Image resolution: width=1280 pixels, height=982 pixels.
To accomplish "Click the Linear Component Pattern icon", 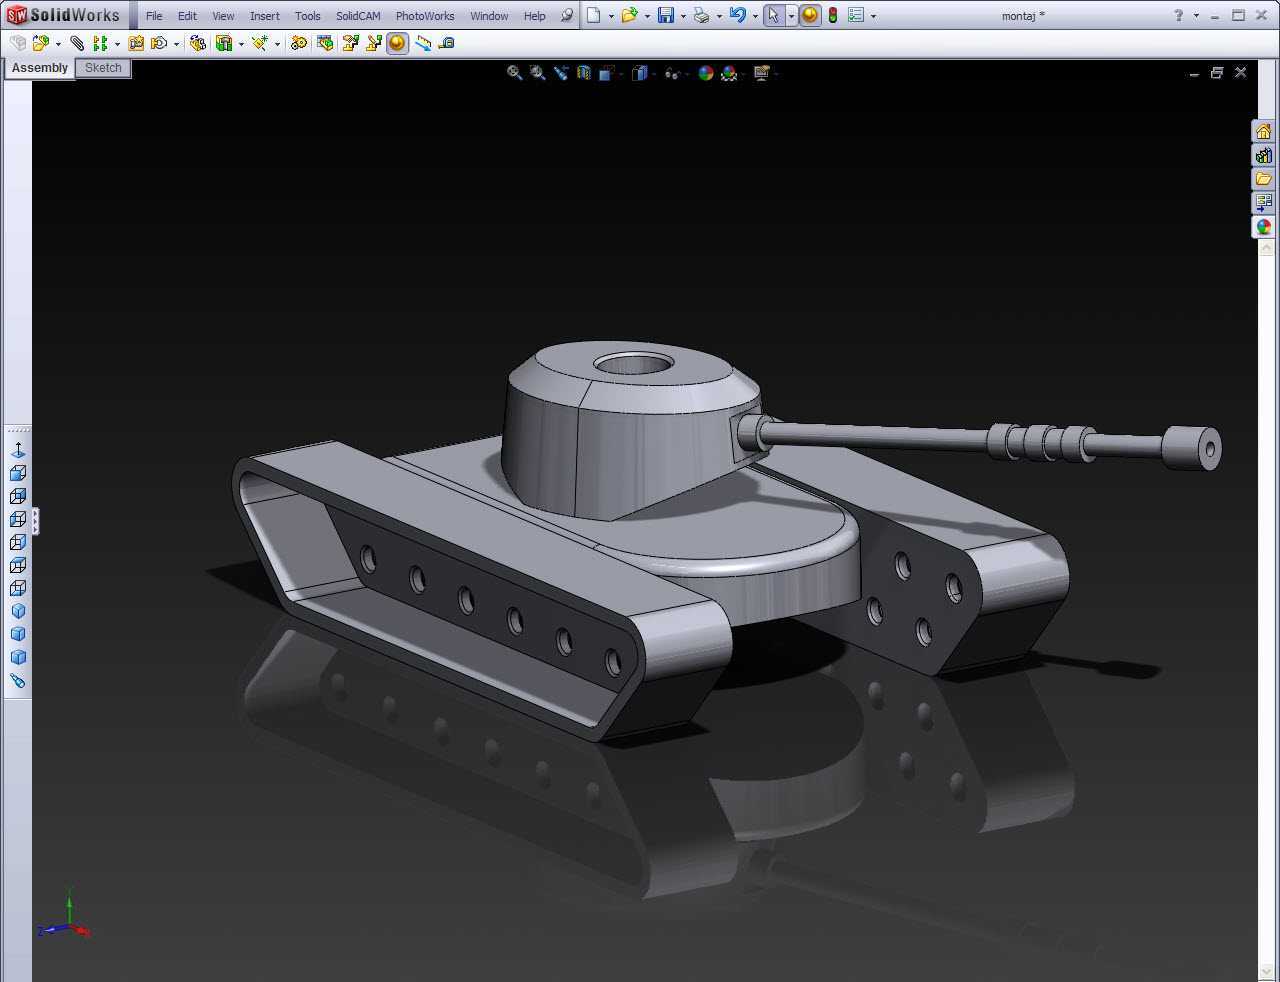I will click(99, 43).
